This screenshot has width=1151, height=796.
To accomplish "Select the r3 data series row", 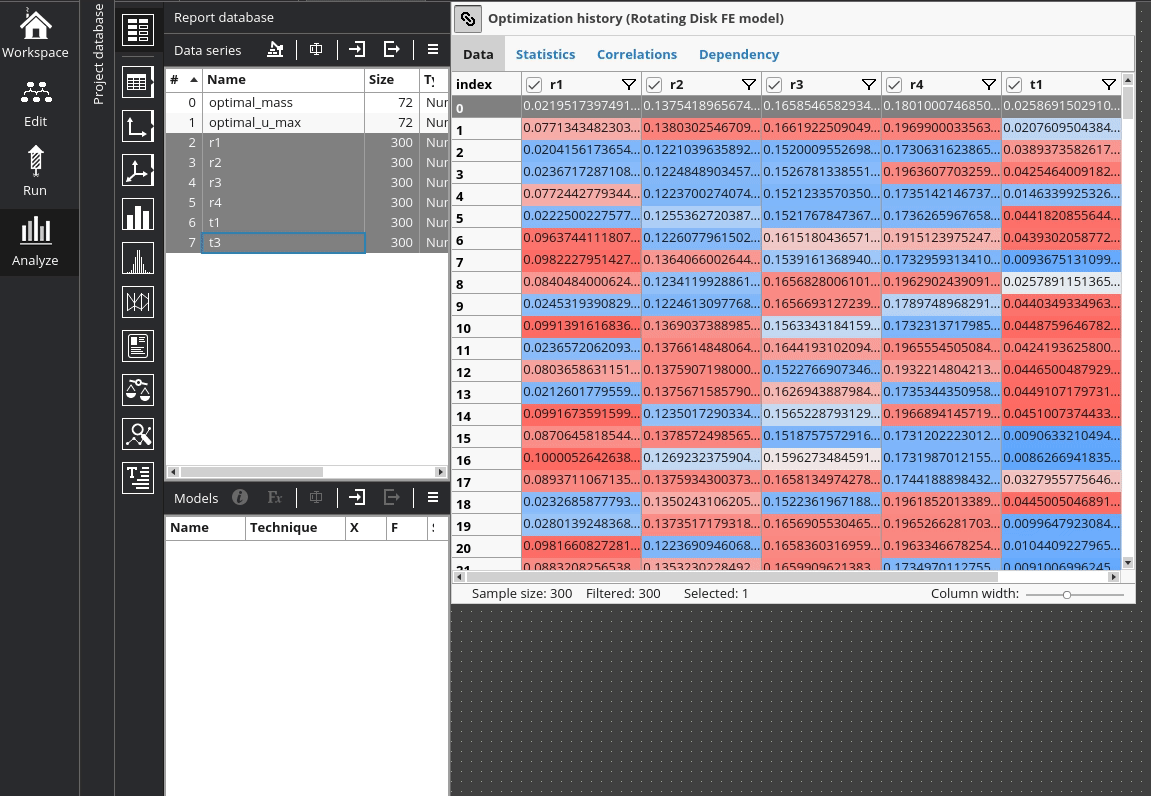I will click(x=307, y=182).
